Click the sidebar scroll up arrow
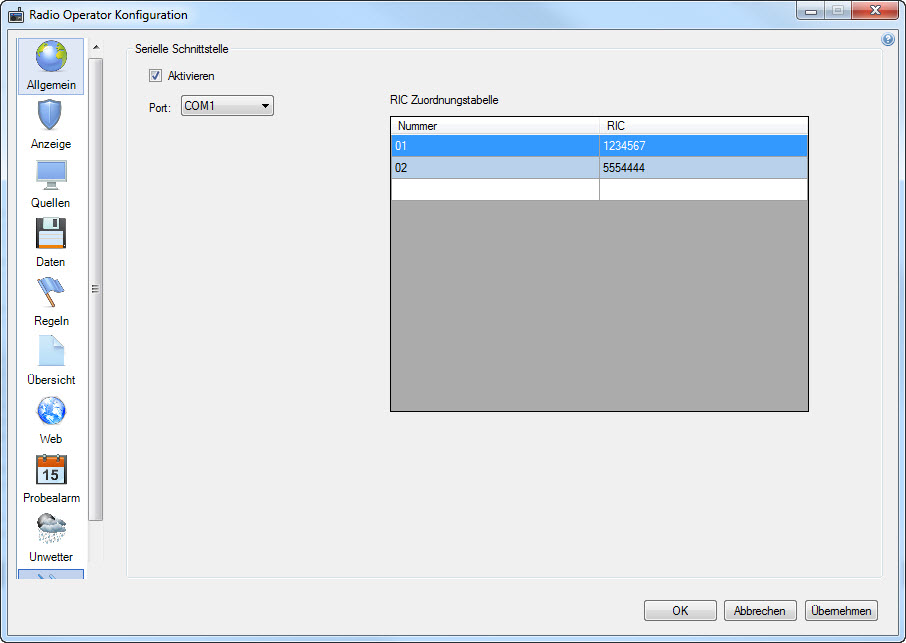Viewport: 906px width, 643px height. (x=96, y=47)
